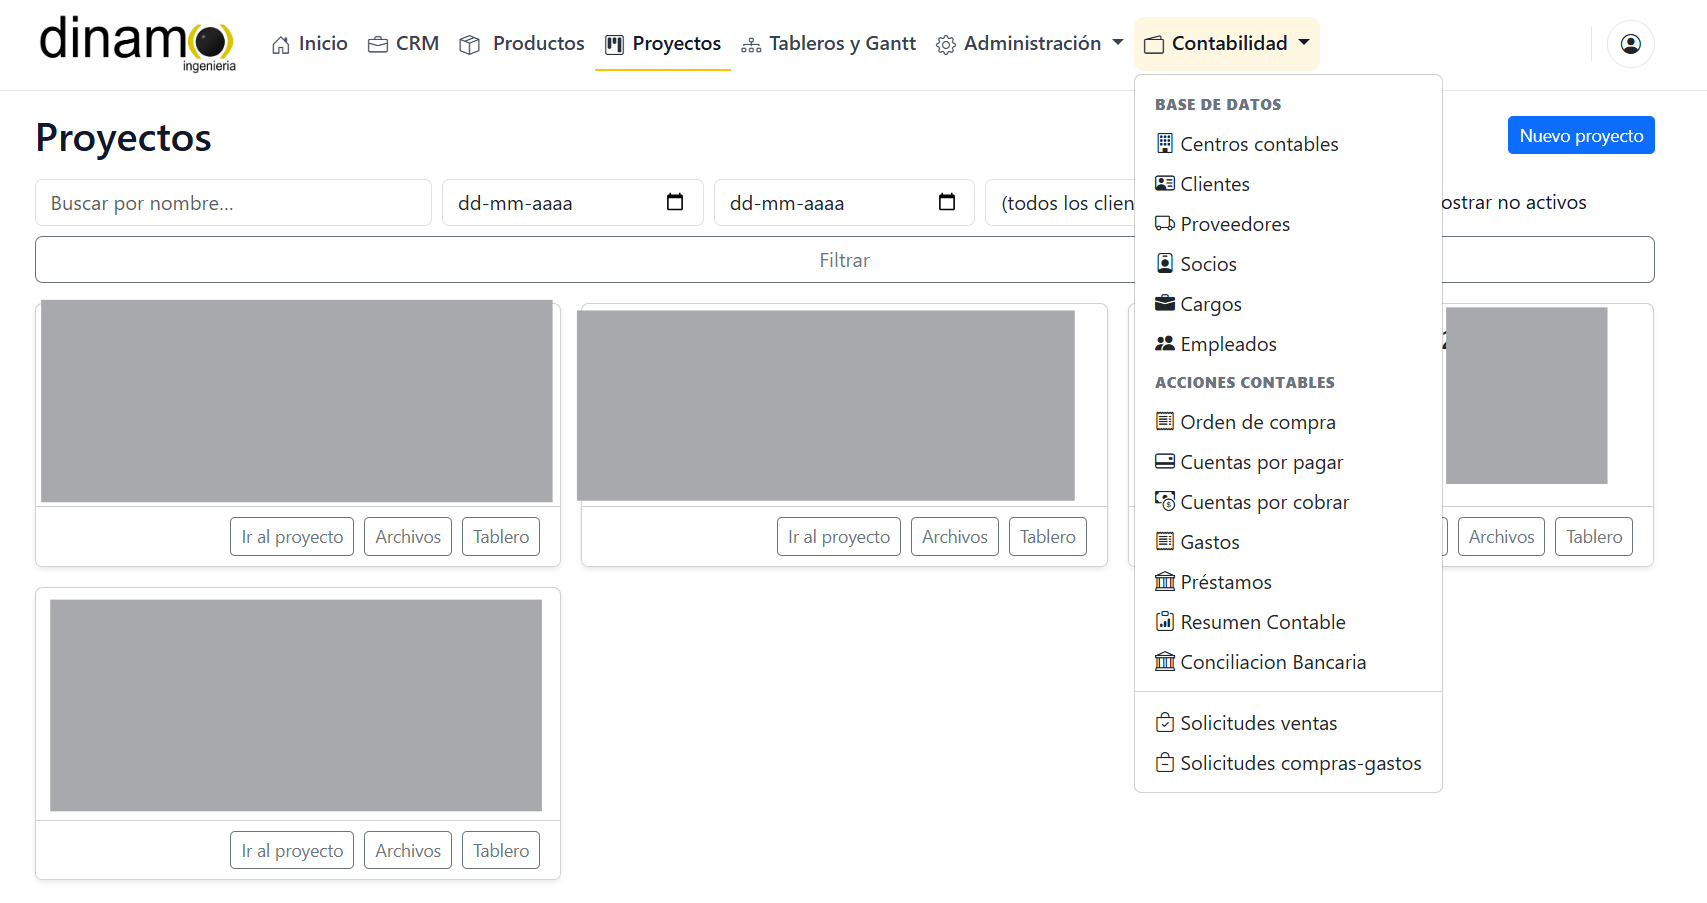This screenshot has height=903, width=1707.
Task: Click the Buscar por nombre search field
Action: coord(233,203)
